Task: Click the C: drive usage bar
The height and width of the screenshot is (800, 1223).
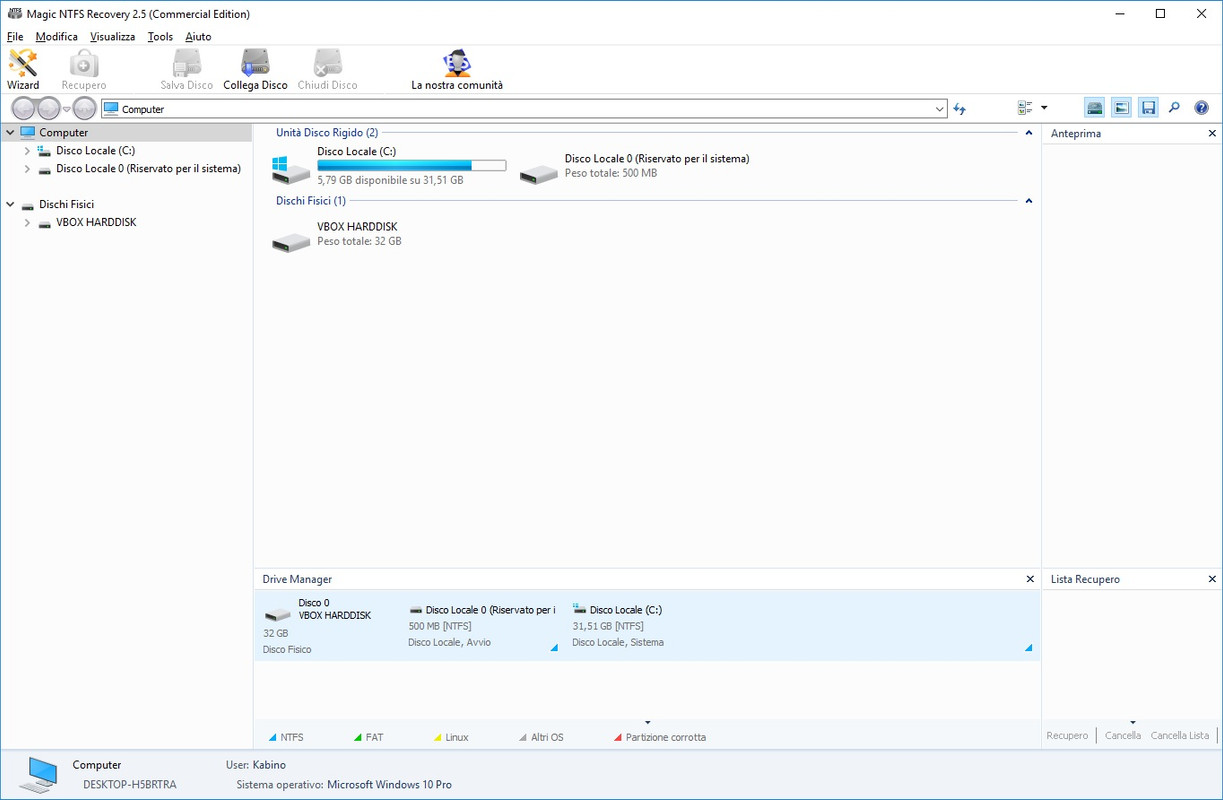Action: 411,165
